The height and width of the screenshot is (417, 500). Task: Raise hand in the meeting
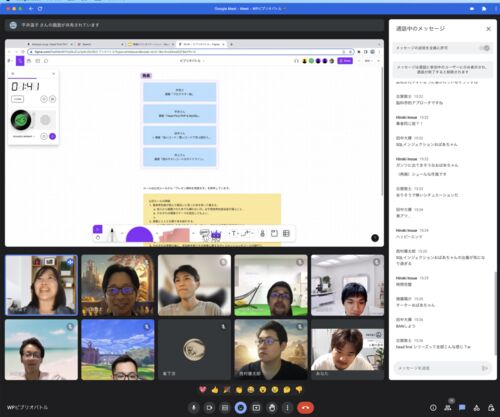coord(272,408)
